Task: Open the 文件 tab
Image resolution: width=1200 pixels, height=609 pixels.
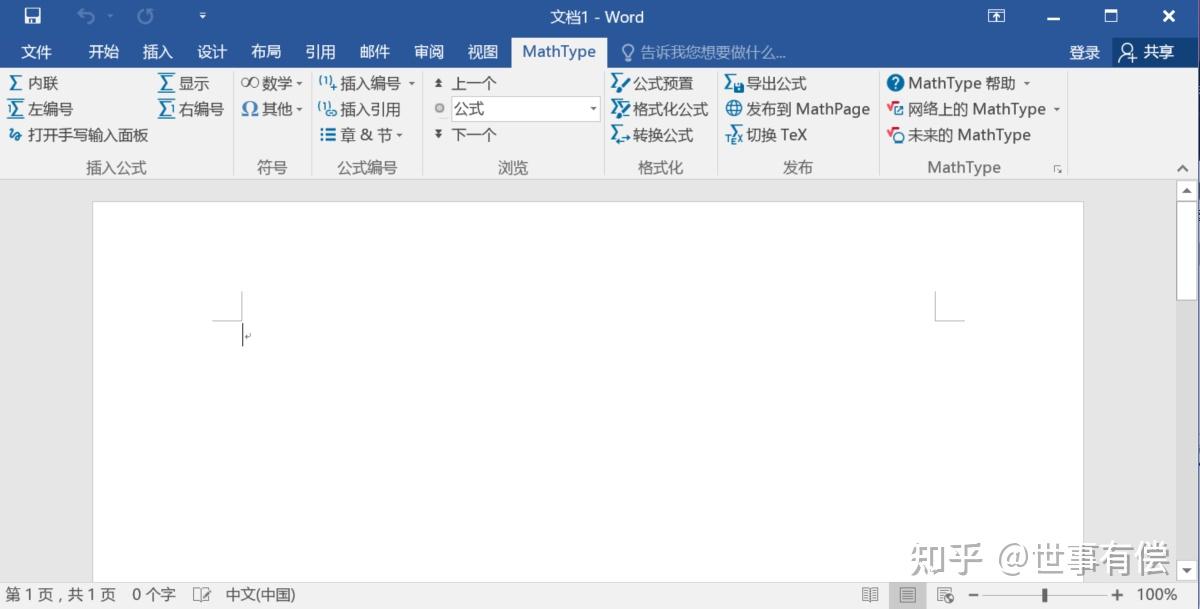Action: [x=37, y=52]
